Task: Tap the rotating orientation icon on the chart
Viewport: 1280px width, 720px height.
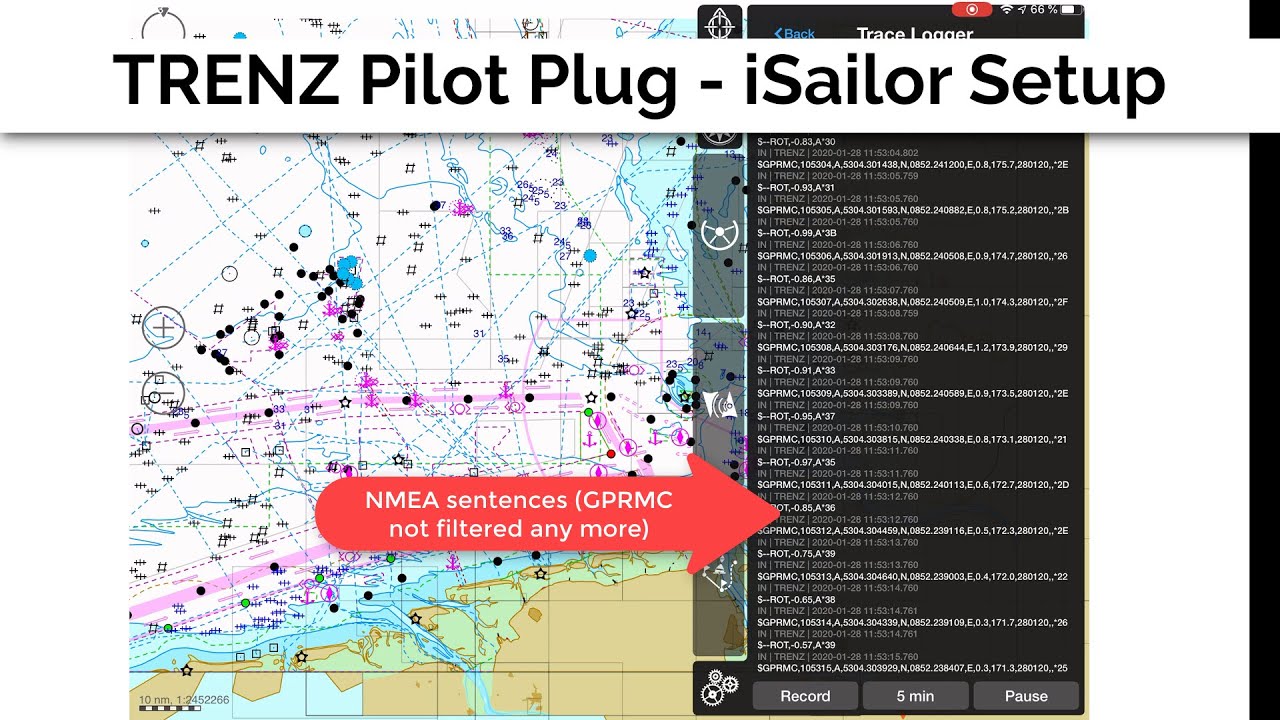Action: pos(163,24)
